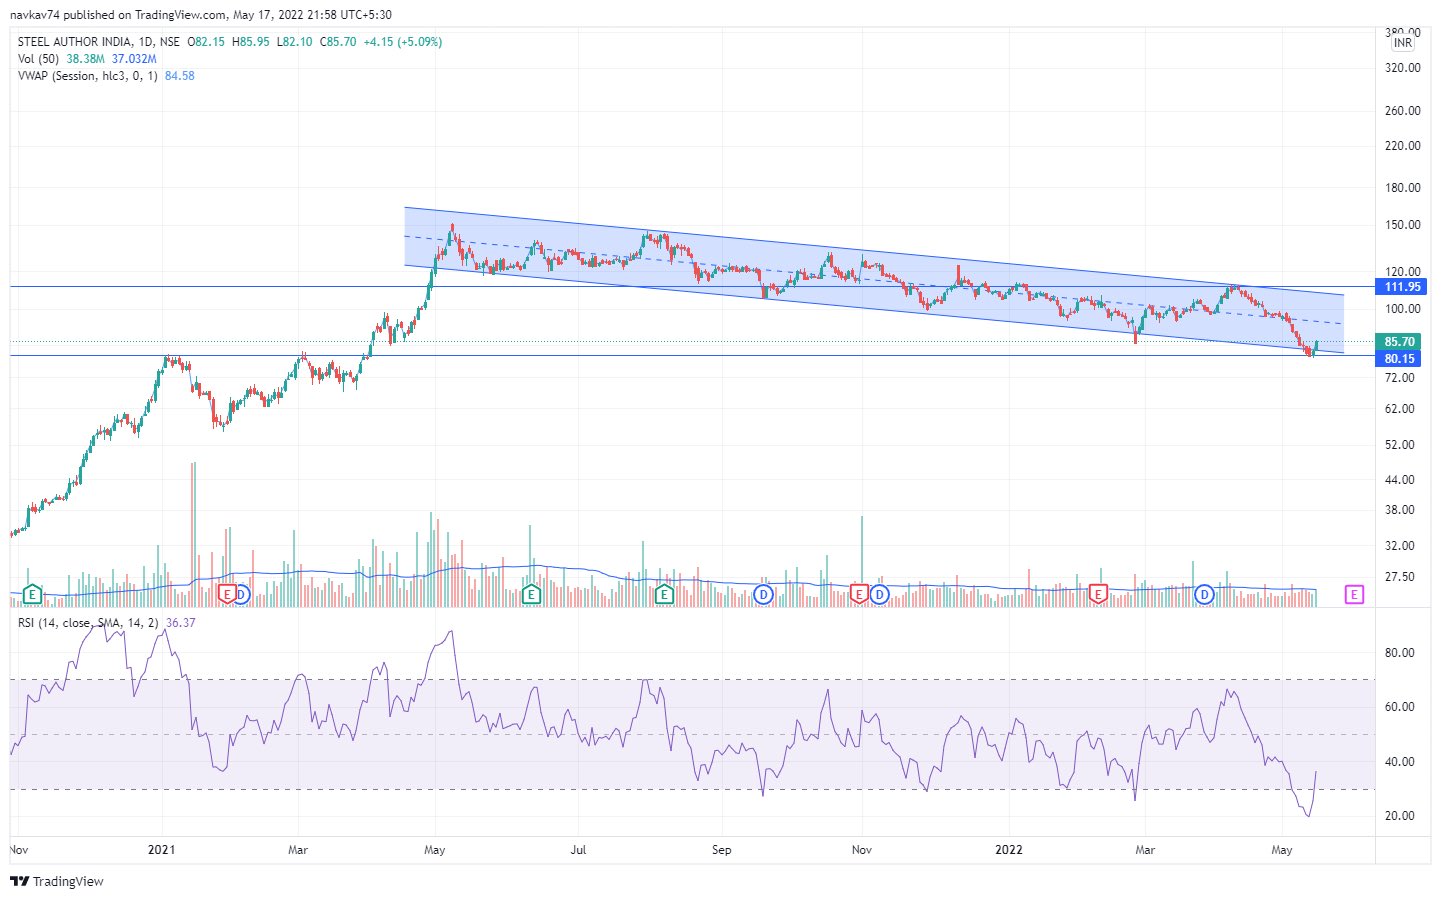
Task: Click the dividend D marker near April 2022
Action: click(x=1204, y=594)
